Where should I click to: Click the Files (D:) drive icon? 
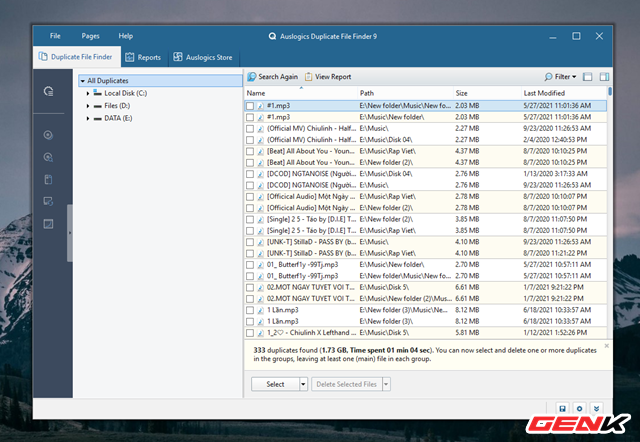97,106
